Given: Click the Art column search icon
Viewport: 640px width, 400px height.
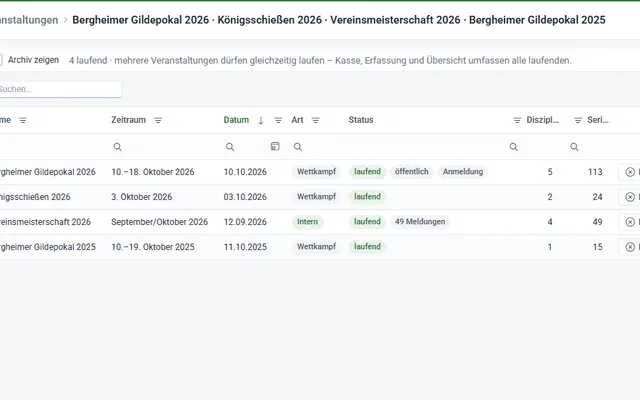Looking at the screenshot, I should 298,147.
